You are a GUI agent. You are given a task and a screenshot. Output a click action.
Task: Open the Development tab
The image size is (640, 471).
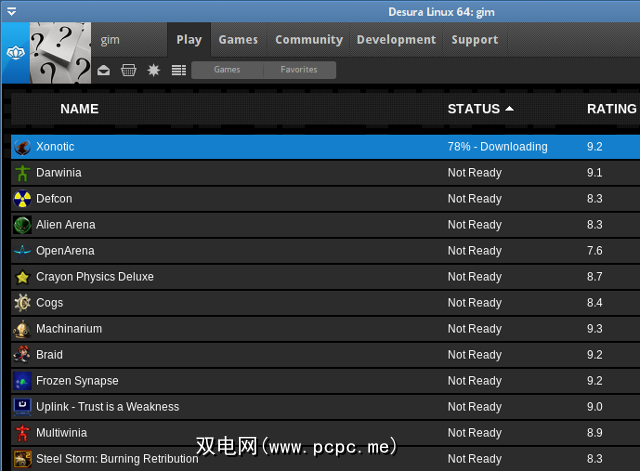coord(396,40)
